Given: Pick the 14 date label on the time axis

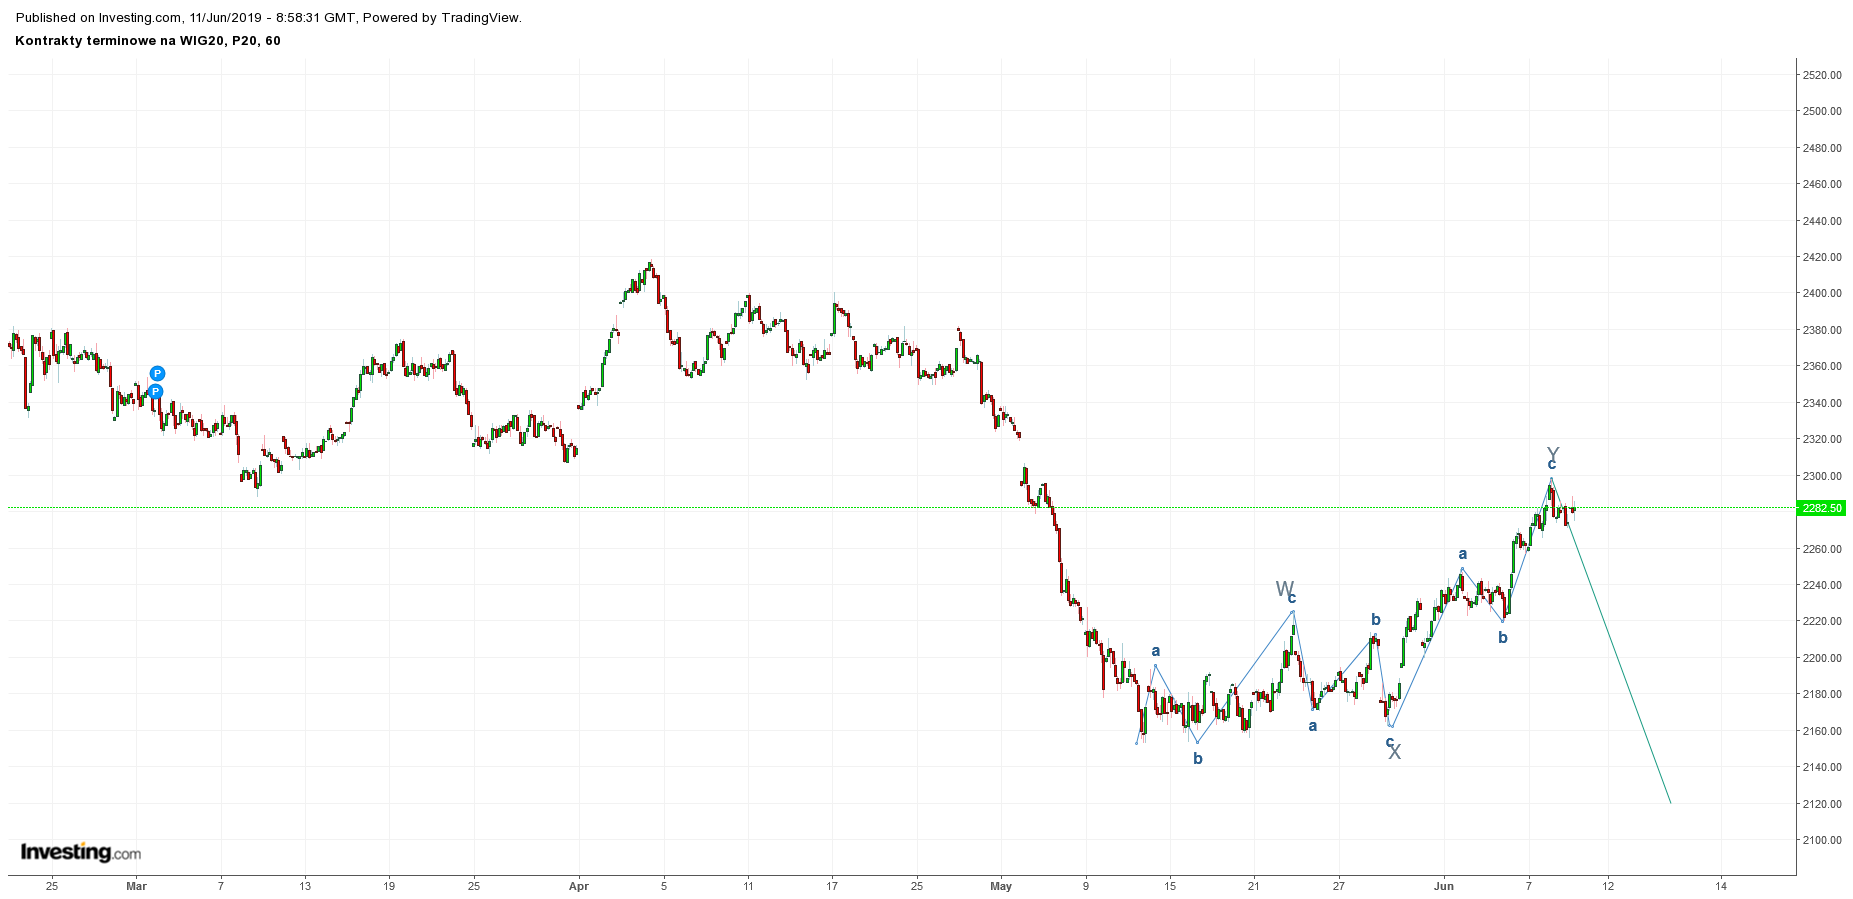Looking at the screenshot, I should 1721,886.
